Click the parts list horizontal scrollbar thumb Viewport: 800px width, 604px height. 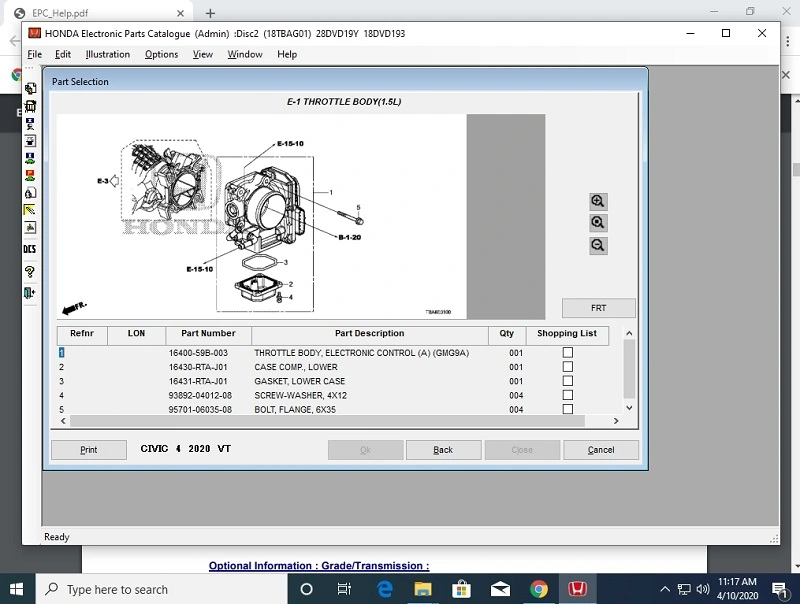point(327,421)
